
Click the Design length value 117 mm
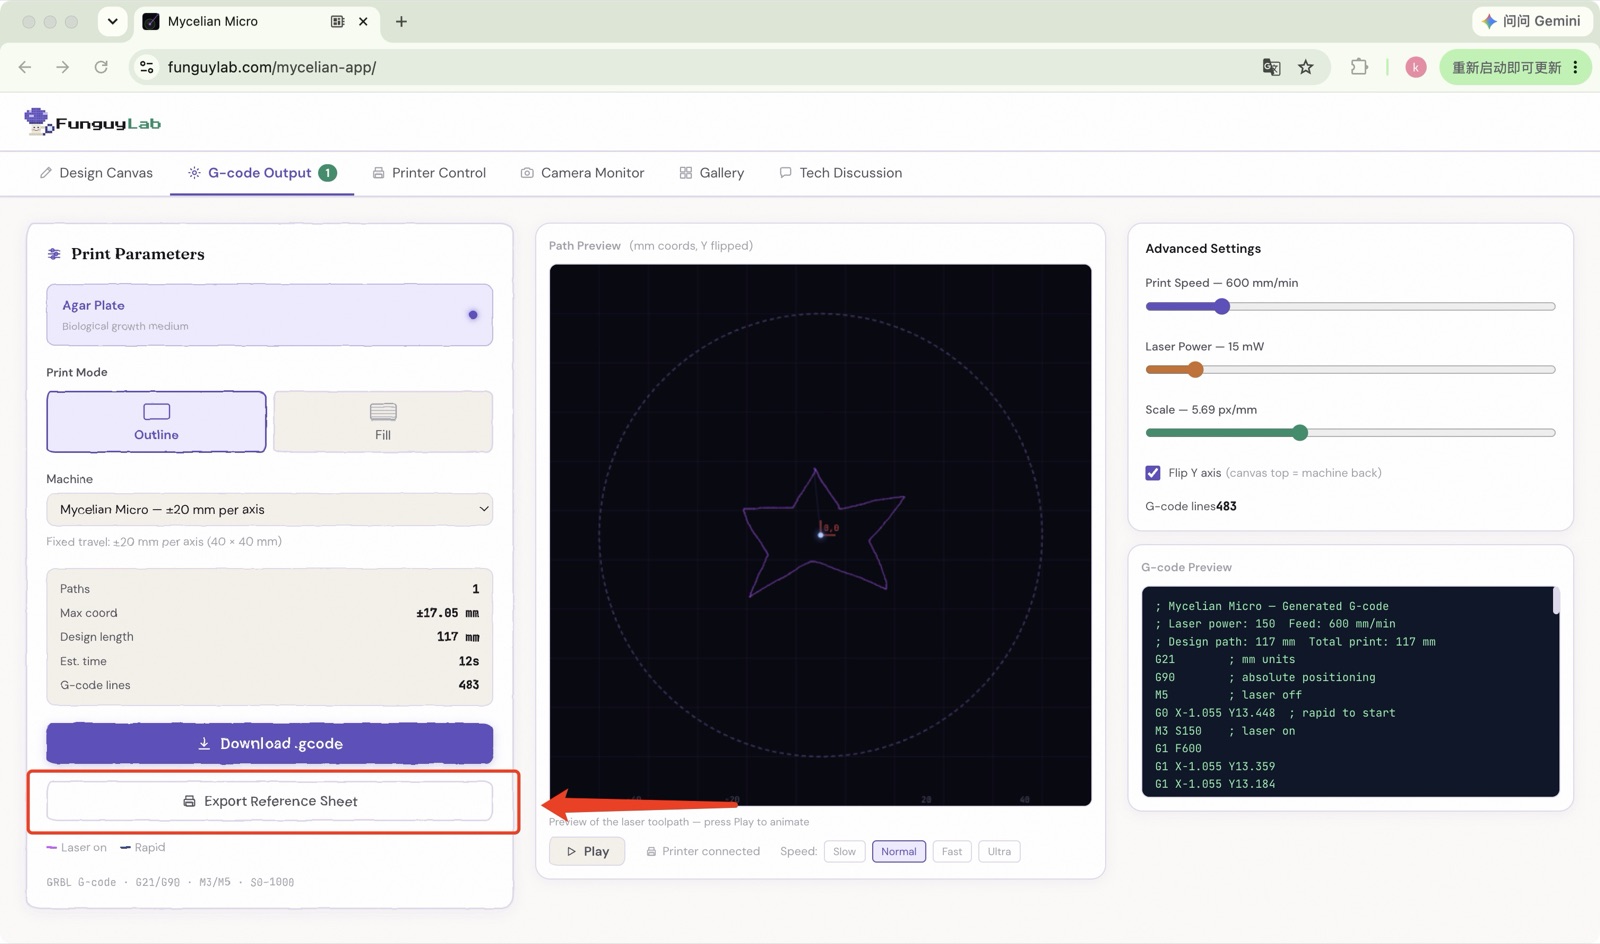pos(458,637)
